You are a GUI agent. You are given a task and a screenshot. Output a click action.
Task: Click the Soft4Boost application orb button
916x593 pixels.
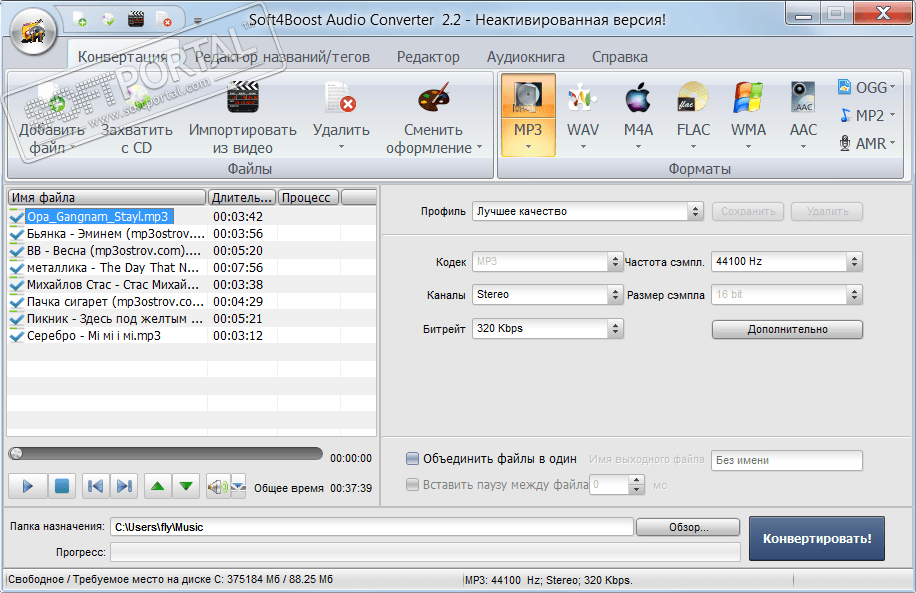coord(33,32)
